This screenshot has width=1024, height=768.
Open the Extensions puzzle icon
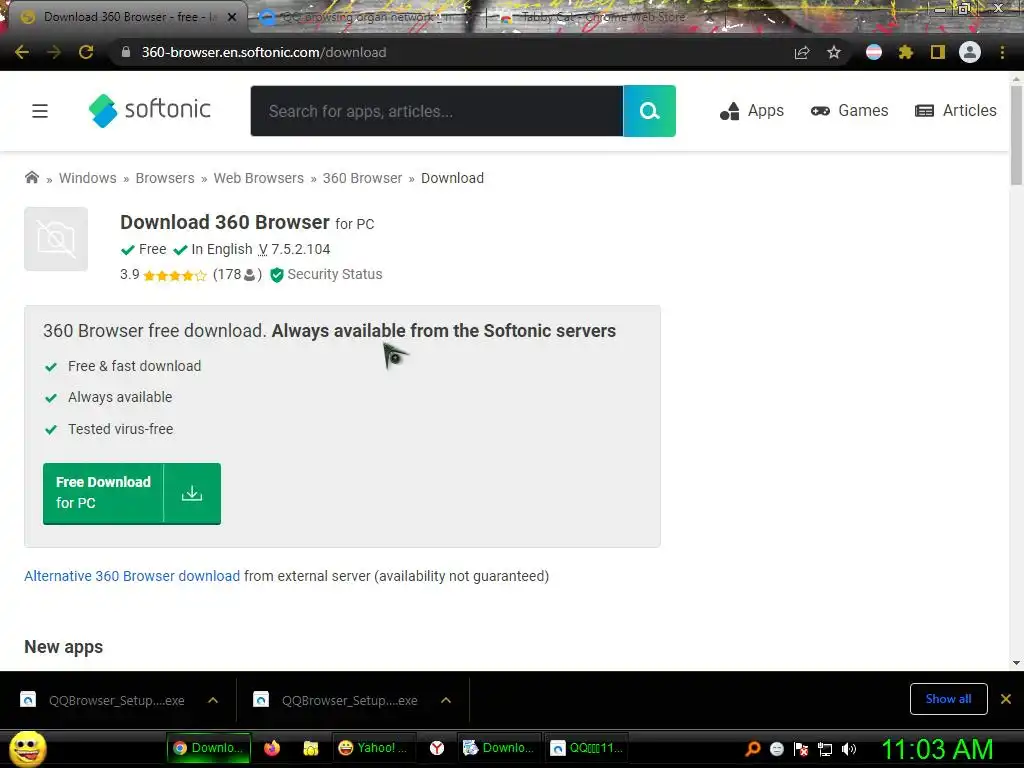(906, 52)
